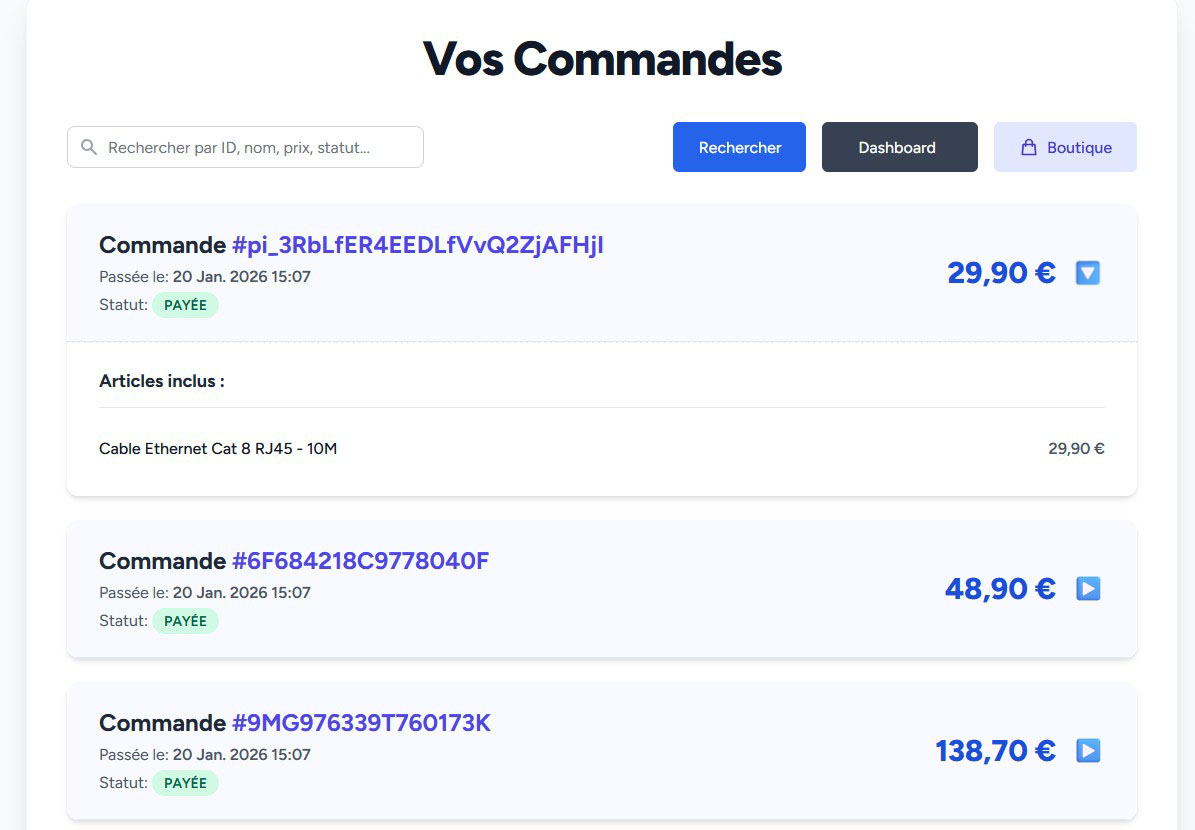
Task: Go to the Boutique store
Action: [x=1065, y=147]
